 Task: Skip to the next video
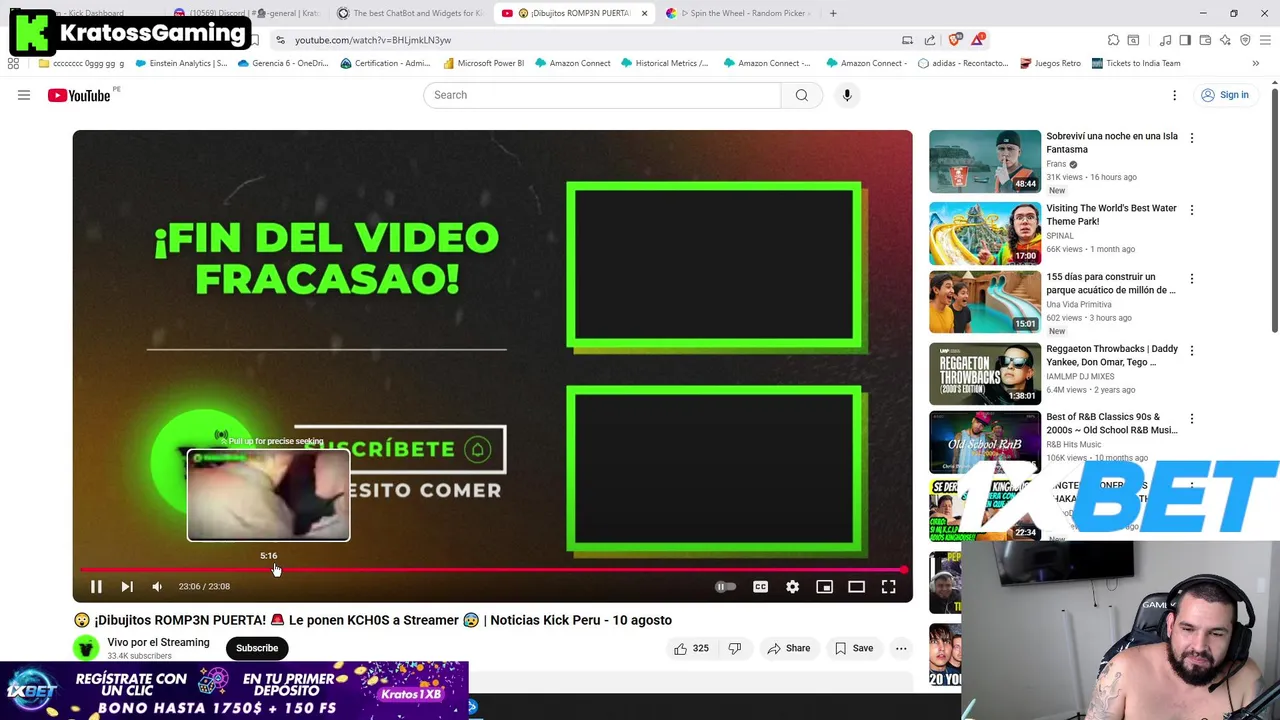(x=127, y=587)
